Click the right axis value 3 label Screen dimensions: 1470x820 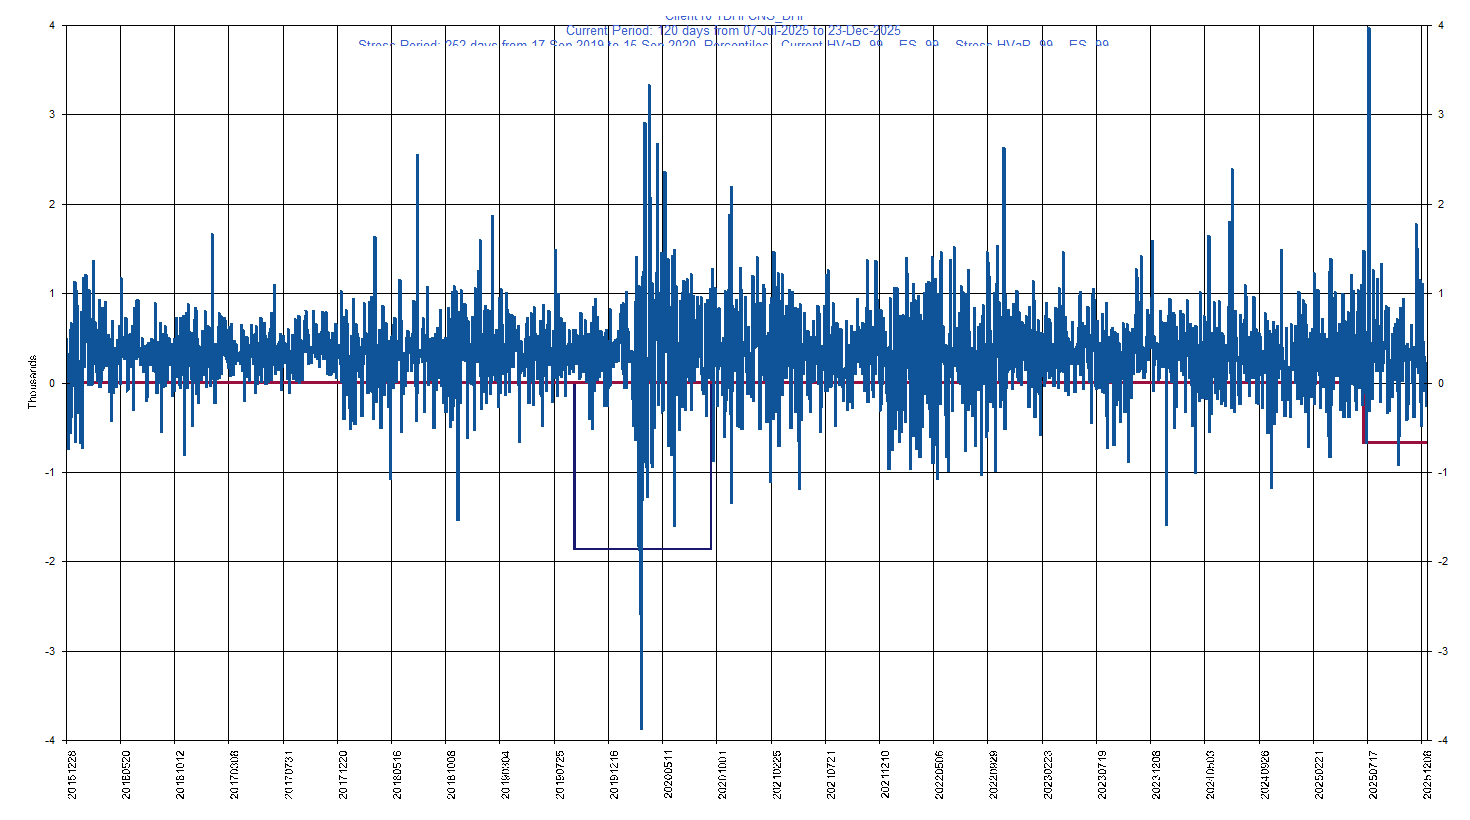point(1440,115)
